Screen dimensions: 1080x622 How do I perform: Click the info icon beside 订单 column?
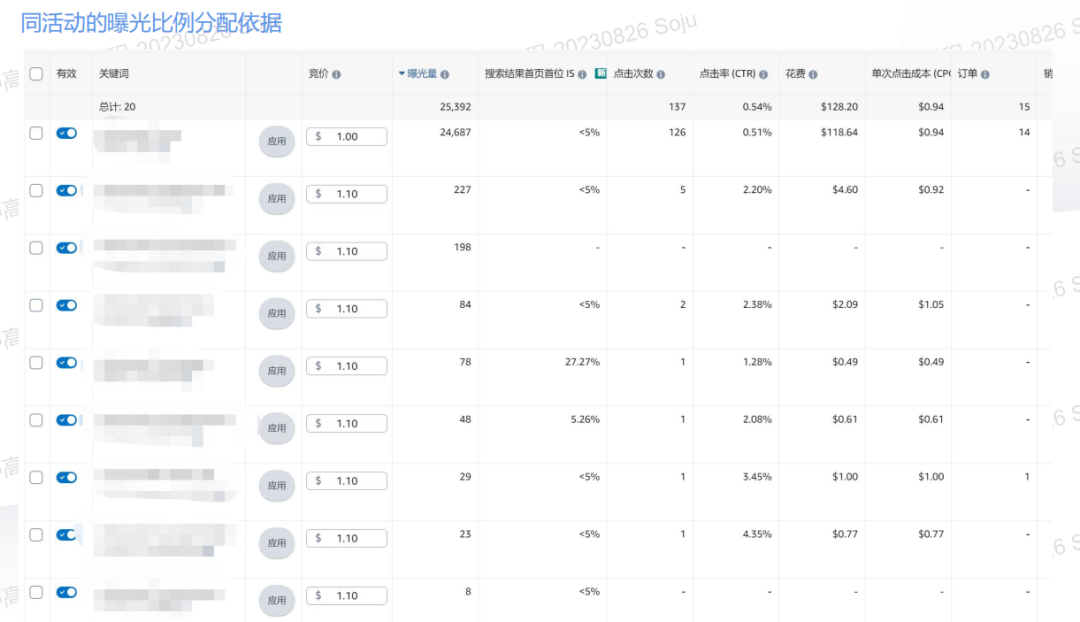pyautogui.click(x=986, y=74)
